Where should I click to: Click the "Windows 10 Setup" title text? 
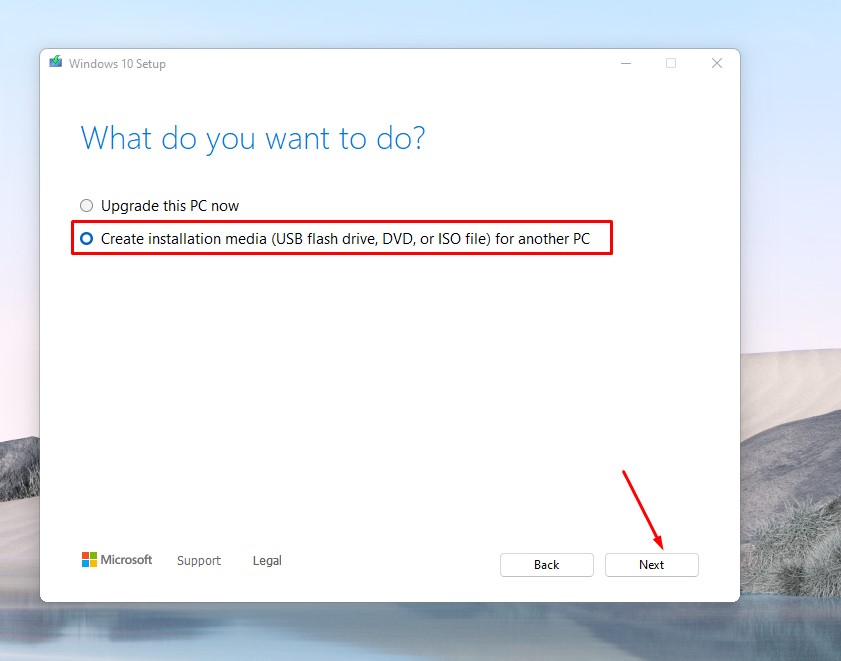pyautogui.click(x=117, y=64)
